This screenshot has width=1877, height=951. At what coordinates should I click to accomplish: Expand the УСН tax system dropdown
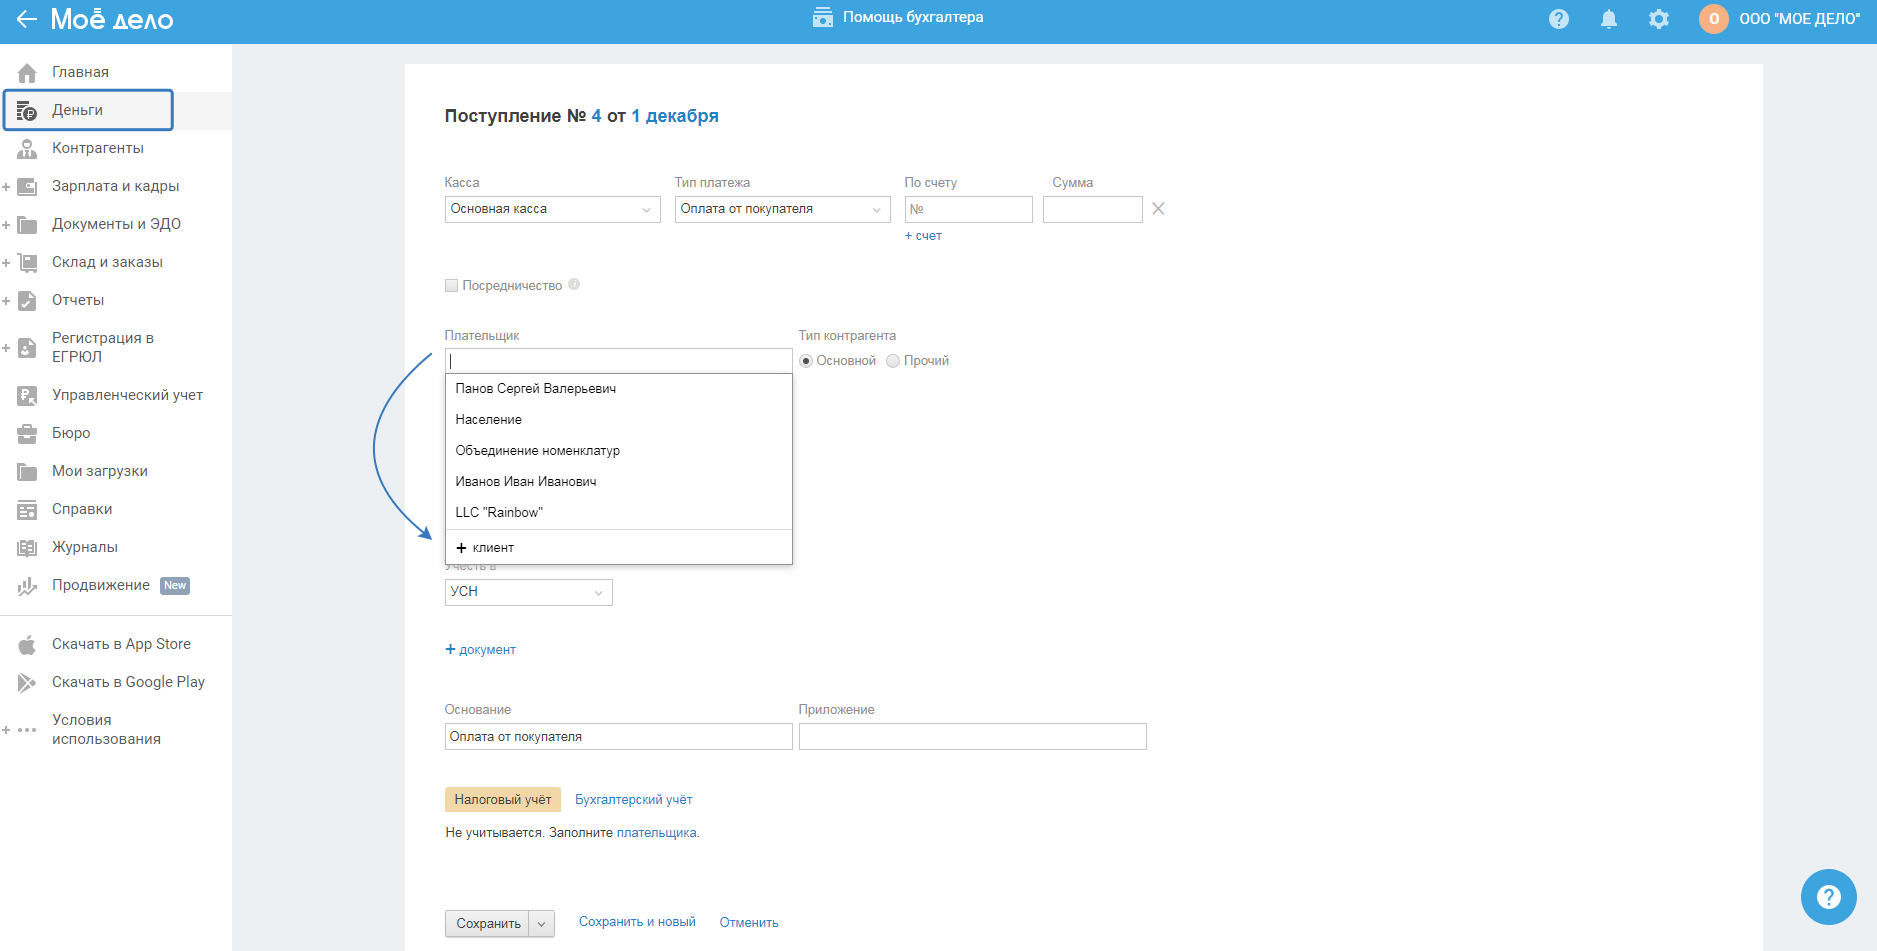pos(528,592)
